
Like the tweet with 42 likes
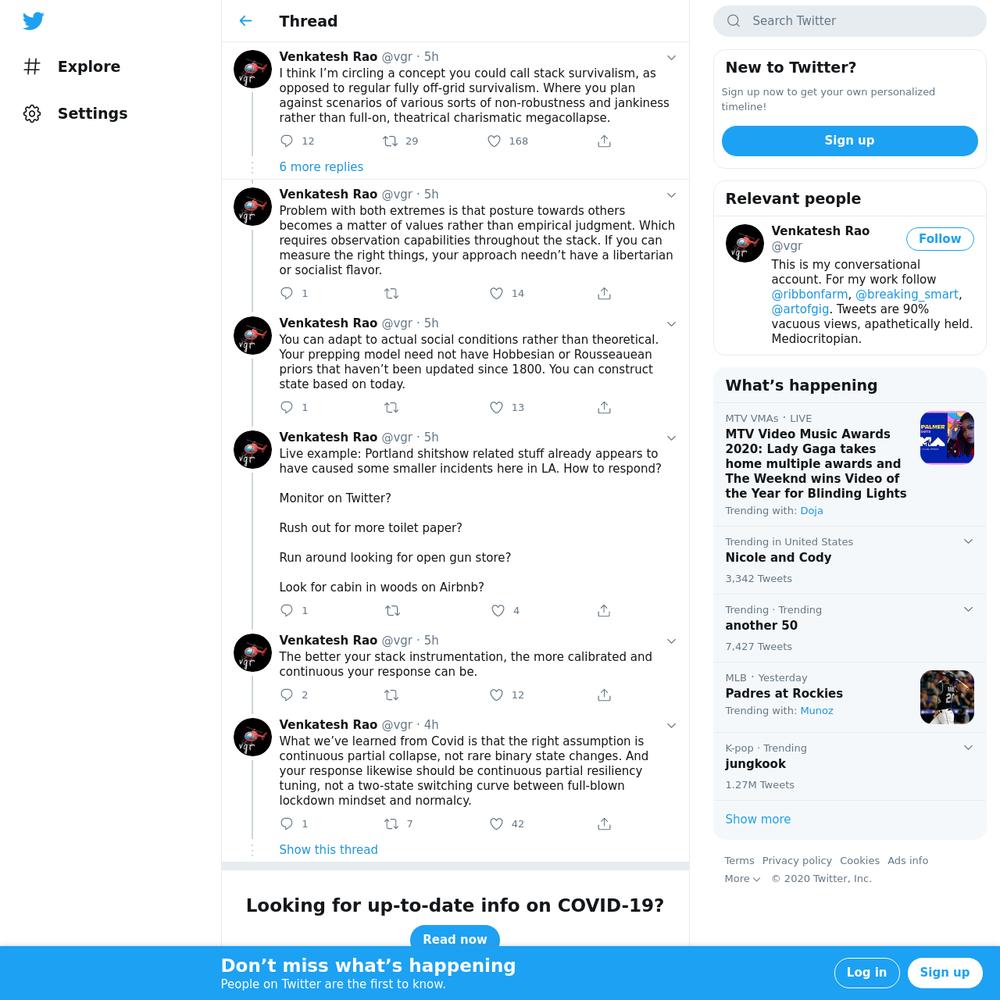point(496,824)
